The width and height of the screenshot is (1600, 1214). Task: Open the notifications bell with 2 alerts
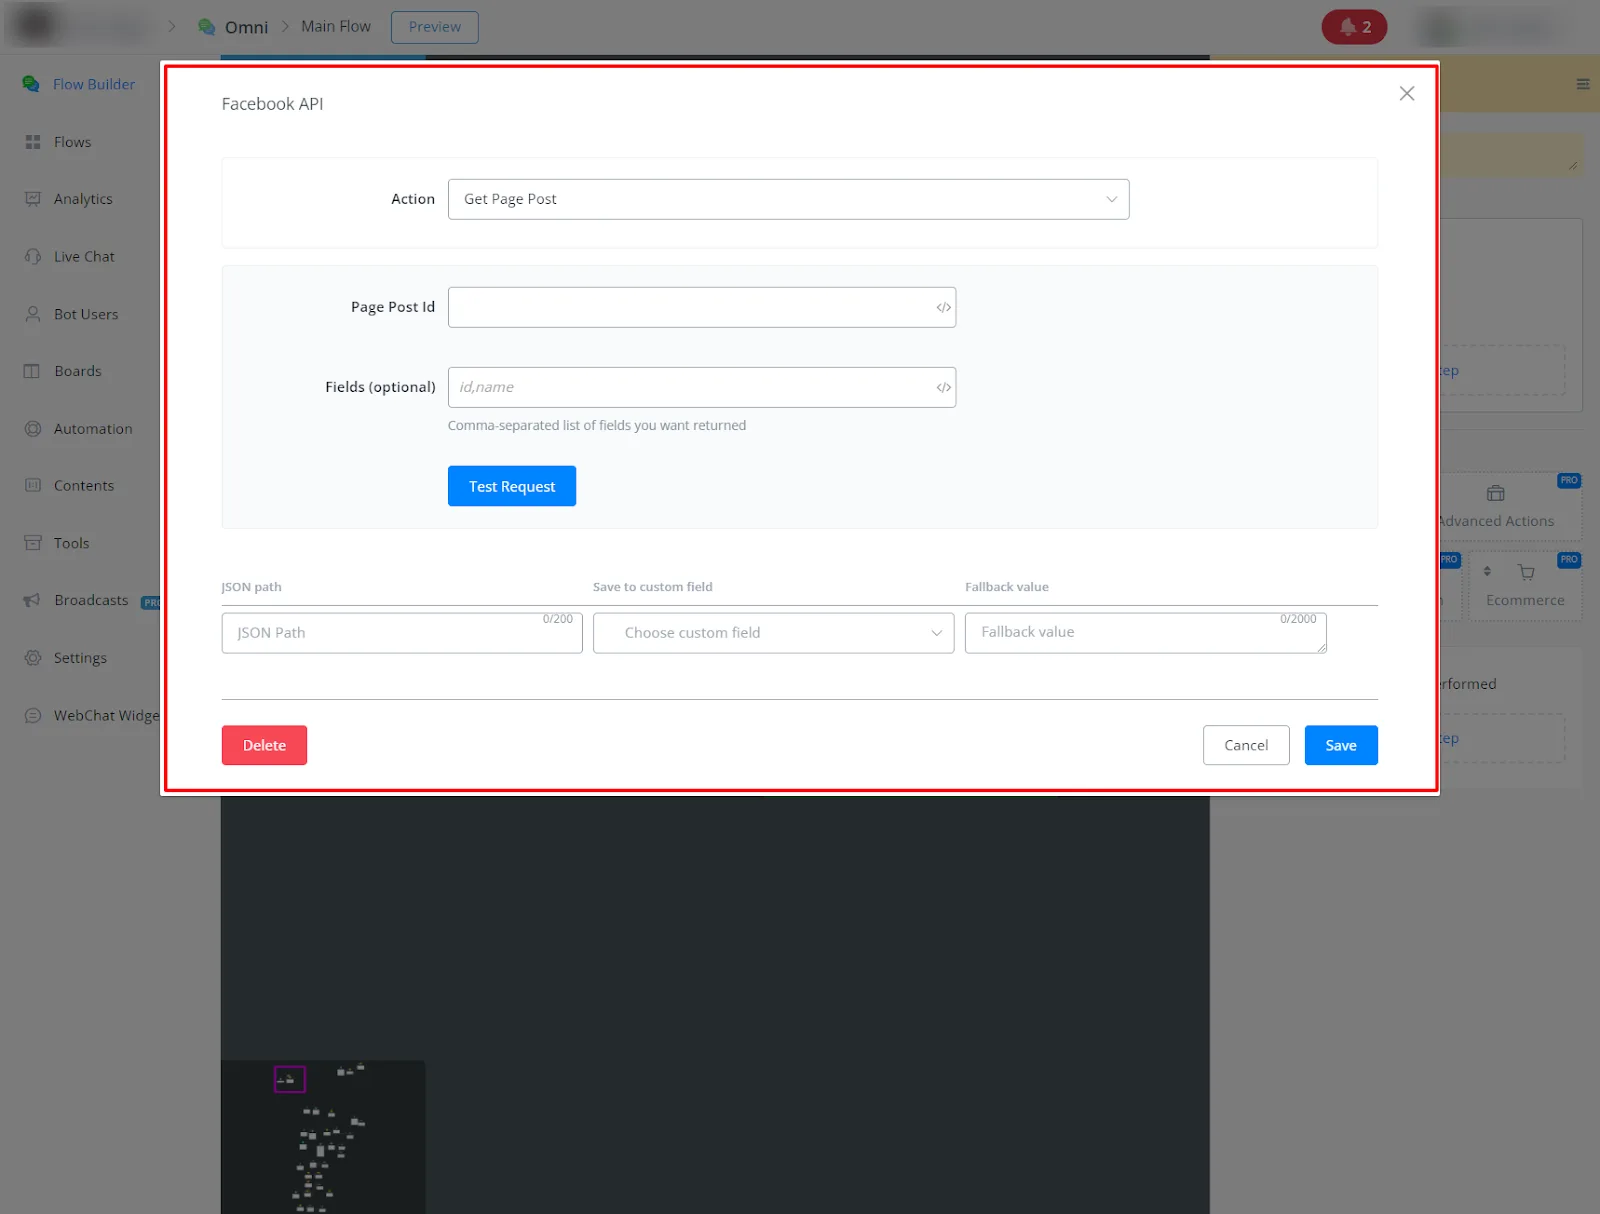click(1354, 27)
